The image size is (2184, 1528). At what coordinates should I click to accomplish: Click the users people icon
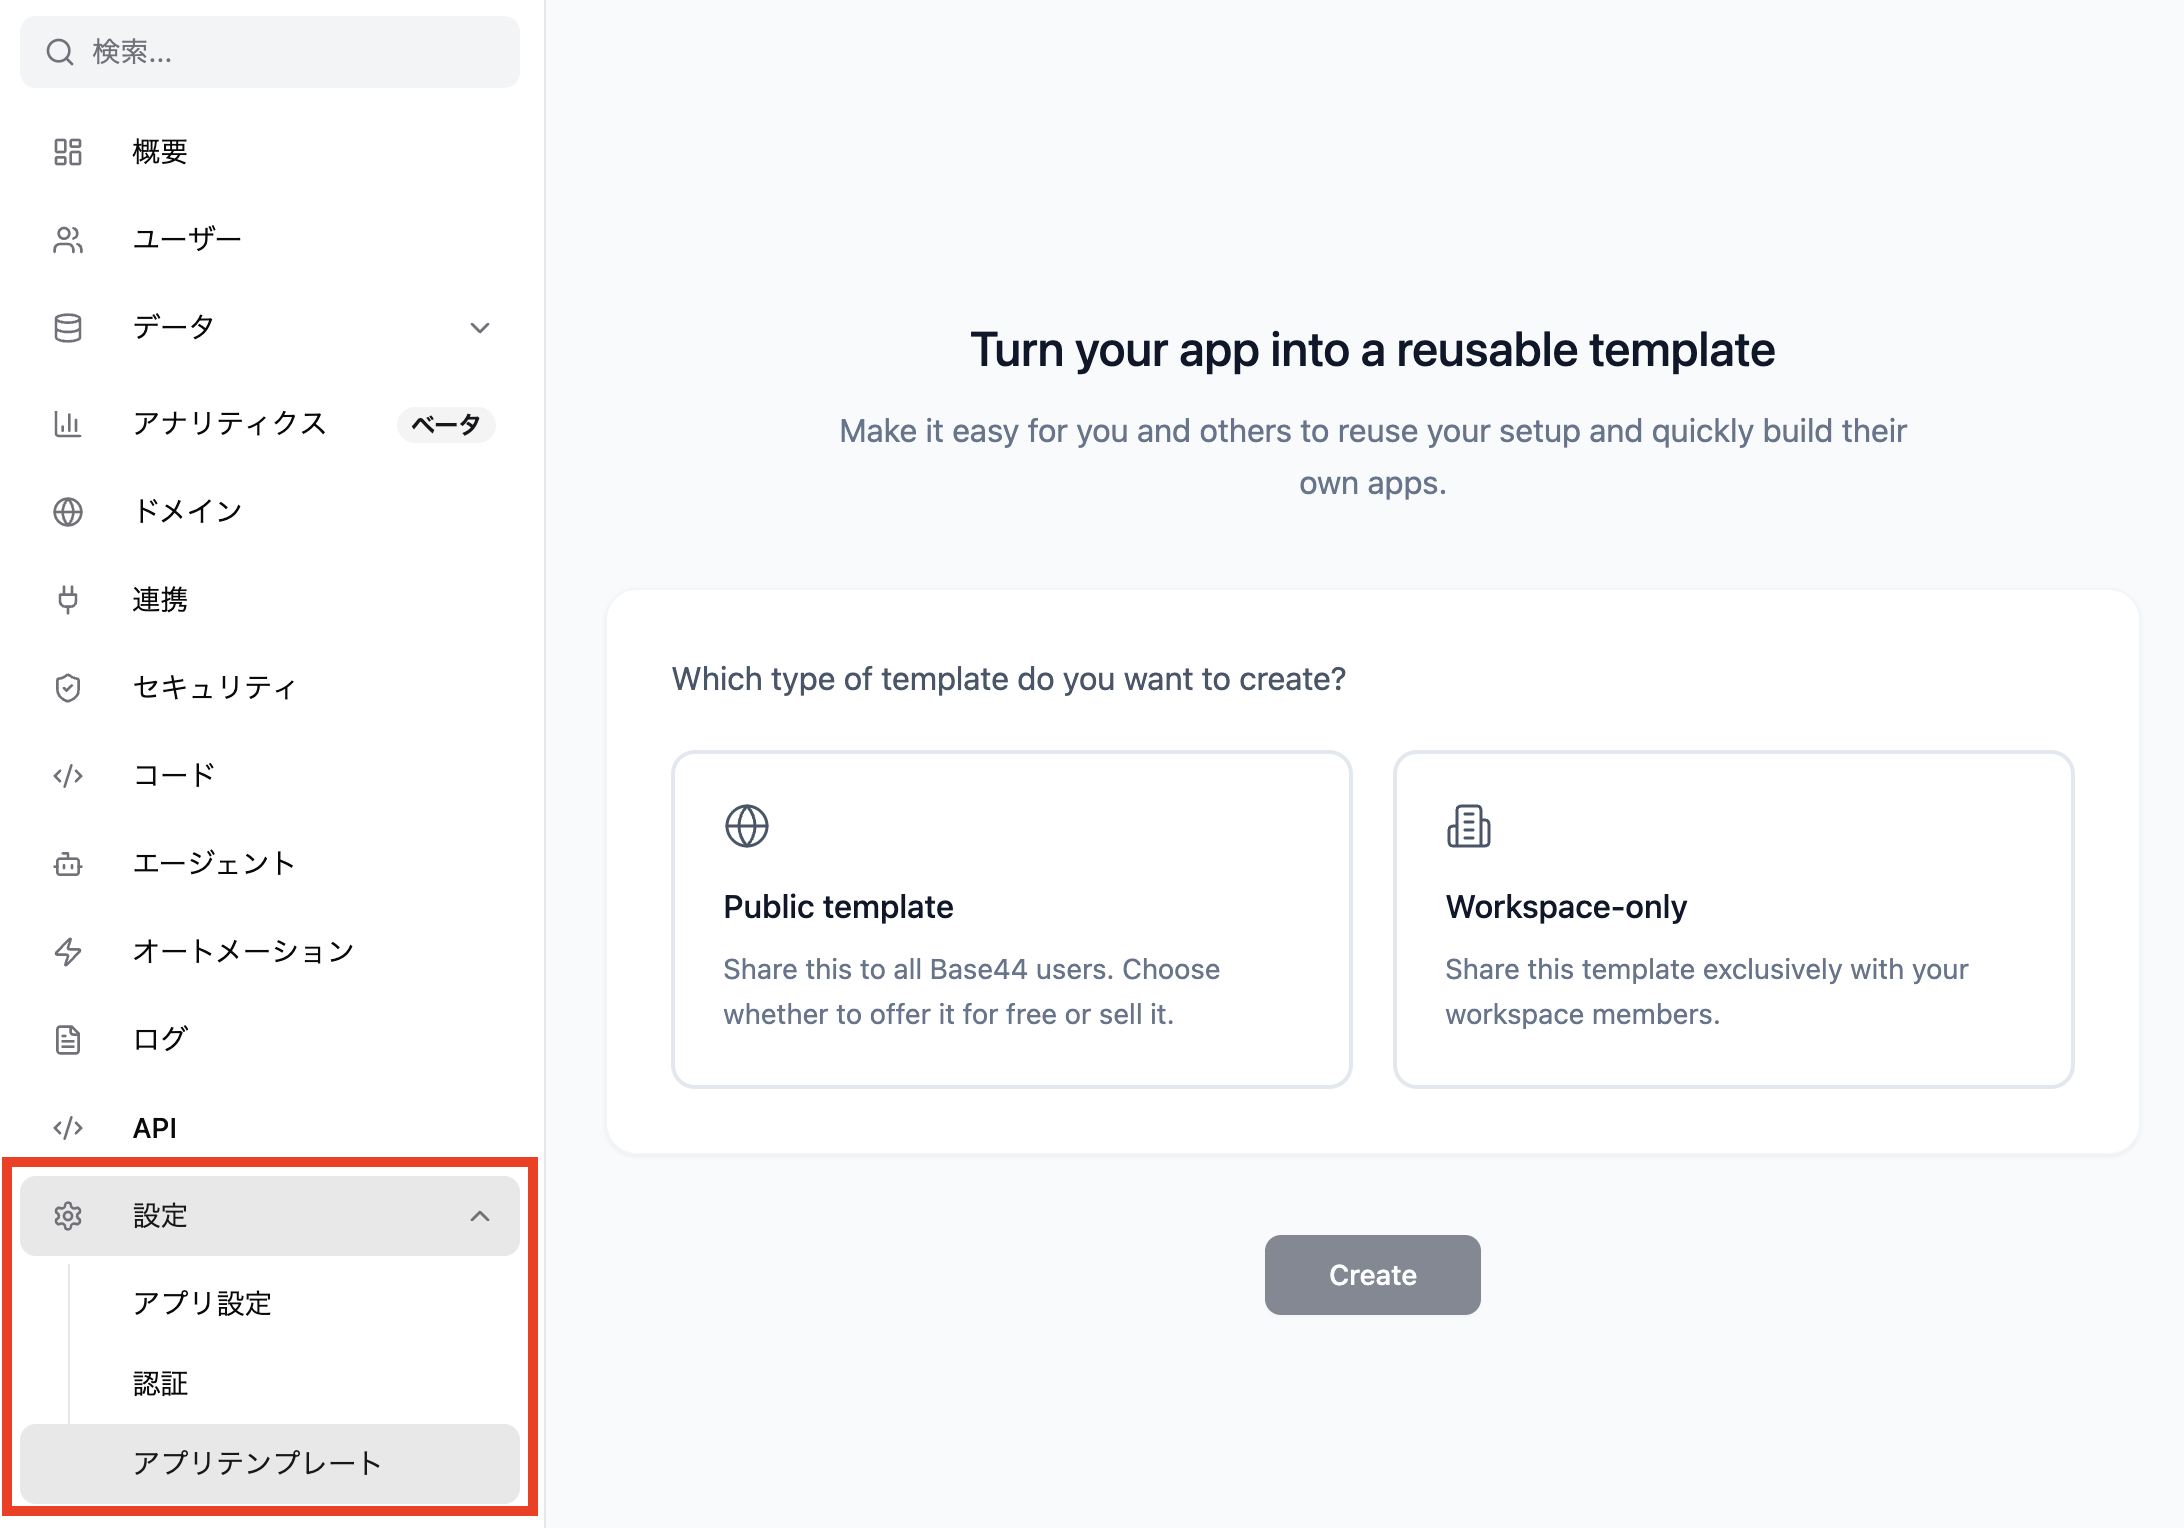tap(68, 240)
